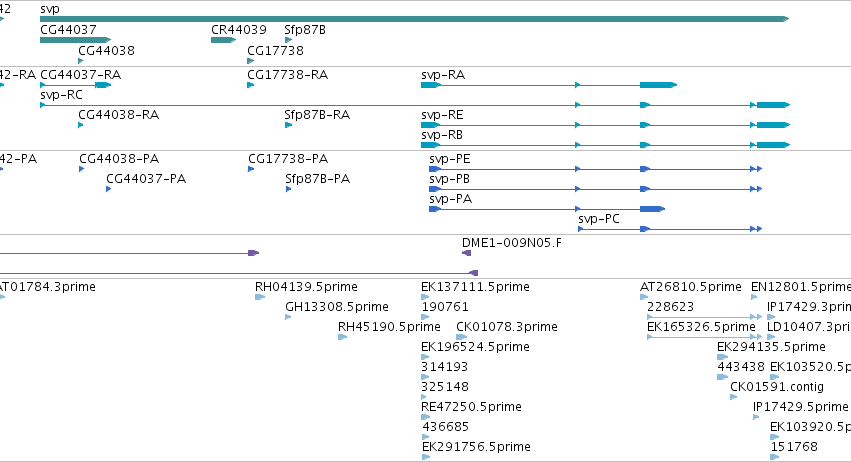The image size is (851, 462).
Task: Select the CR44039 gene arrow
Action: coord(223,40)
